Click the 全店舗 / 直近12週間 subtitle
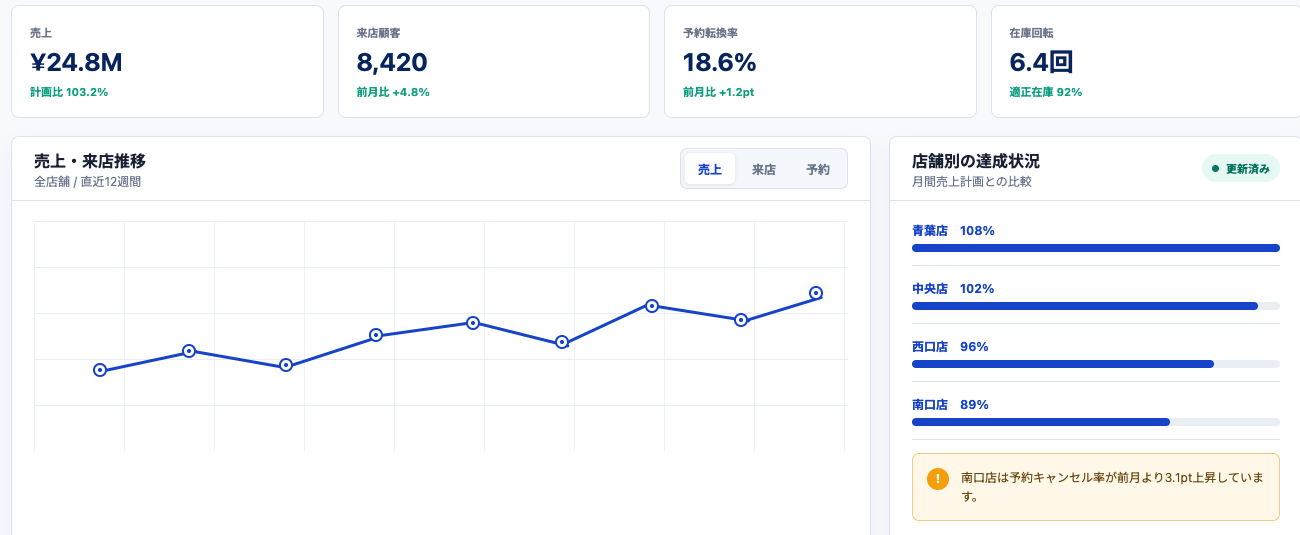Viewport: 1300px width, 535px height. [87, 182]
